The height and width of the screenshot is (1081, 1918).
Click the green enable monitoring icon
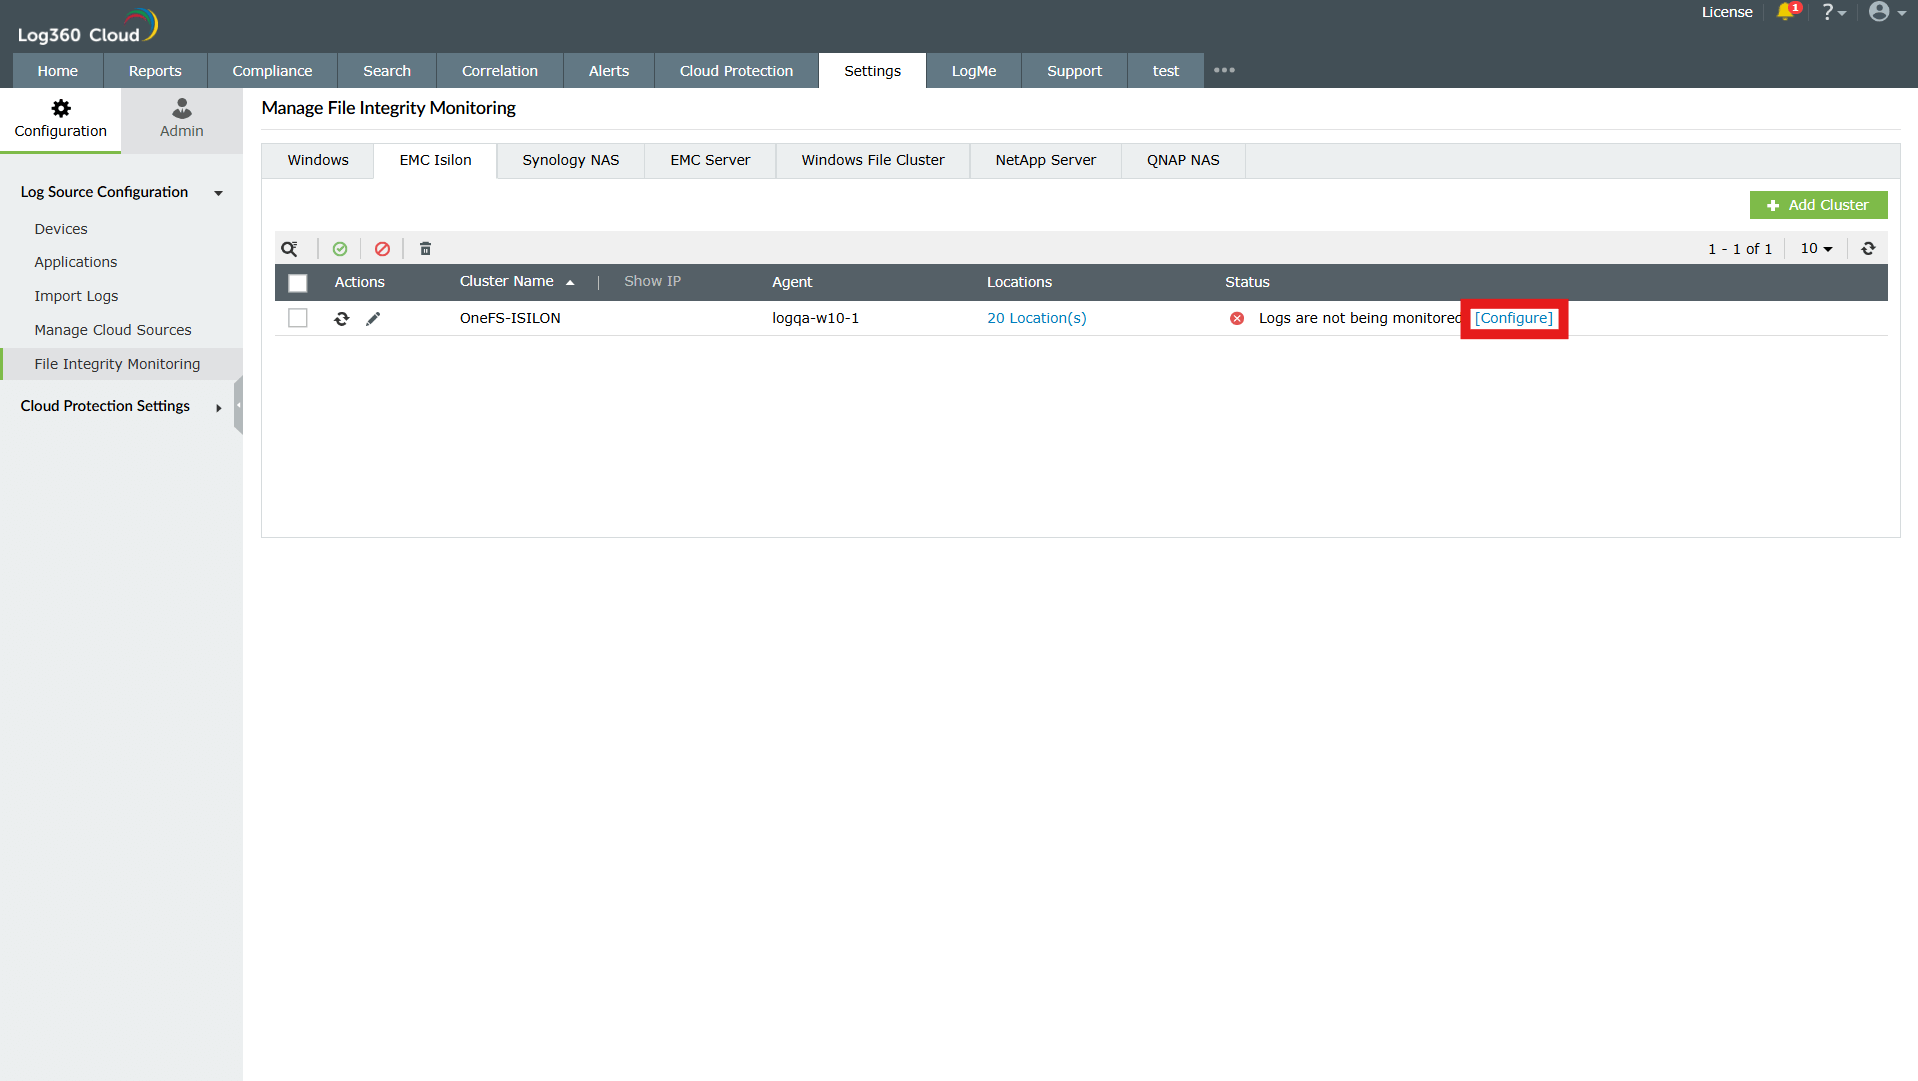[x=340, y=248]
